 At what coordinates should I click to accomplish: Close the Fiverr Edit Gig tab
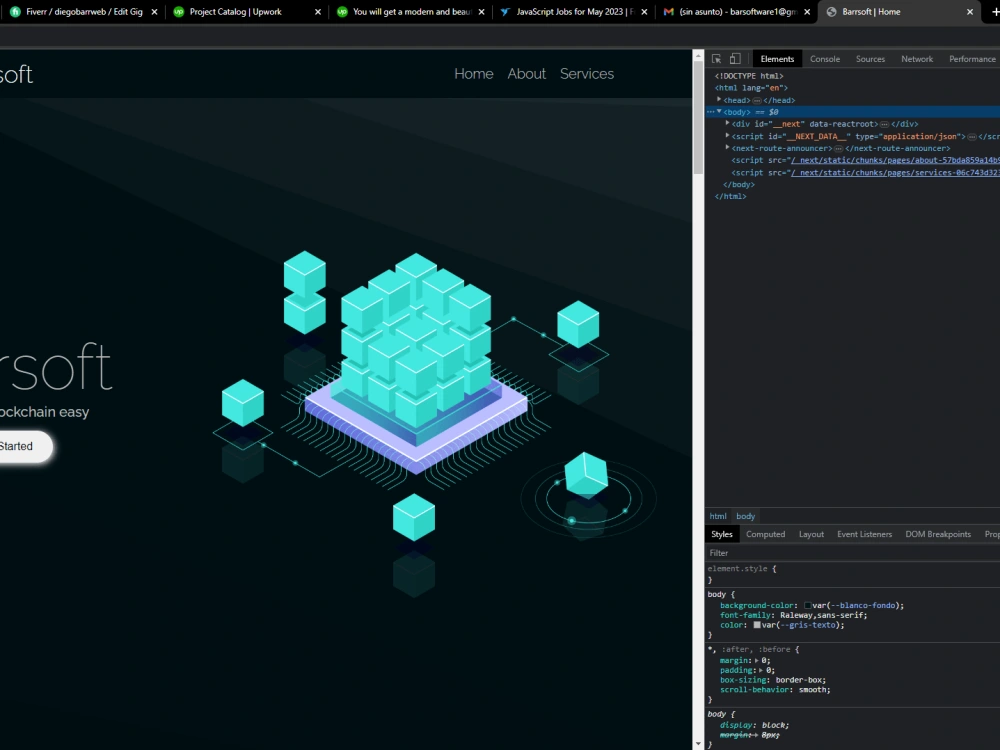[x=154, y=11]
